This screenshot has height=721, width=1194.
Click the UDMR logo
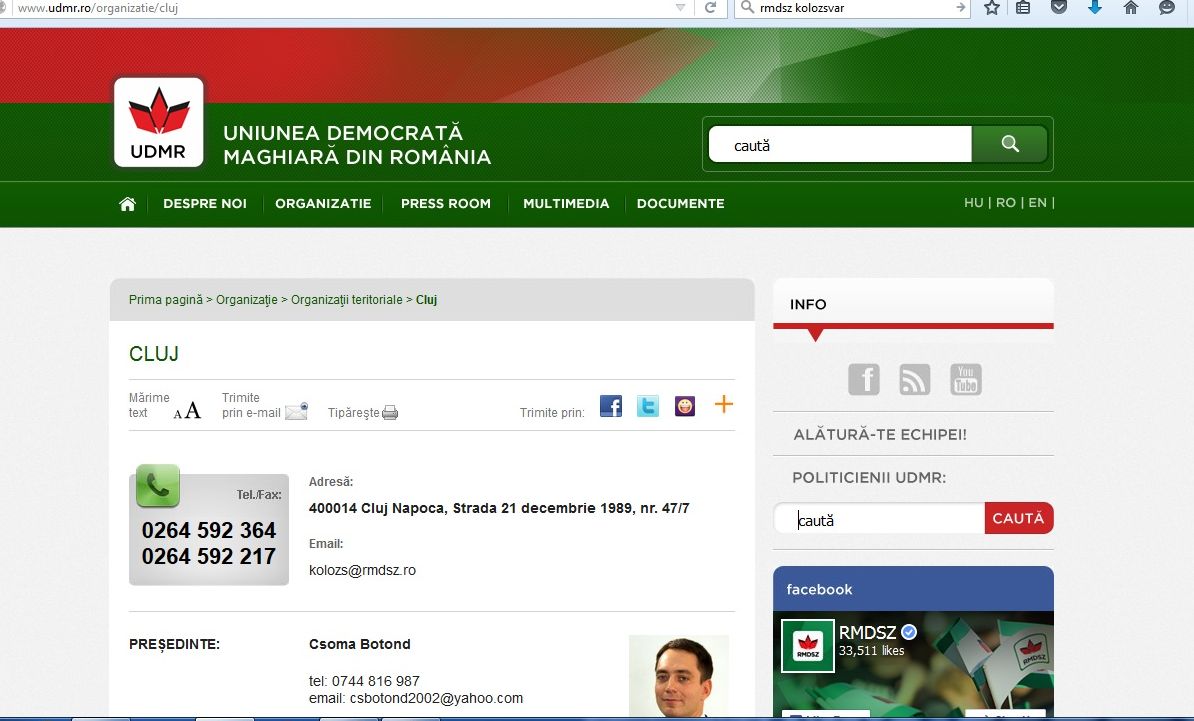coord(158,122)
